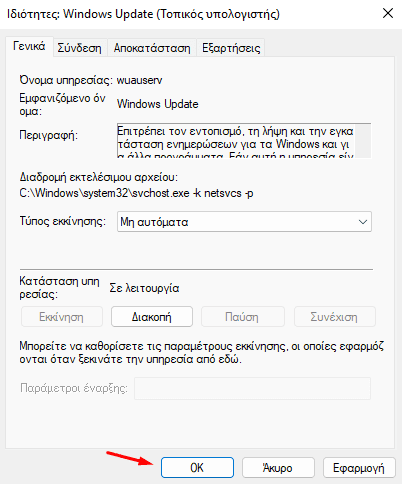This screenshot has width=402, height=484.
Task: Click inside the Περιγραφή description text box
Action: point(236,140)
